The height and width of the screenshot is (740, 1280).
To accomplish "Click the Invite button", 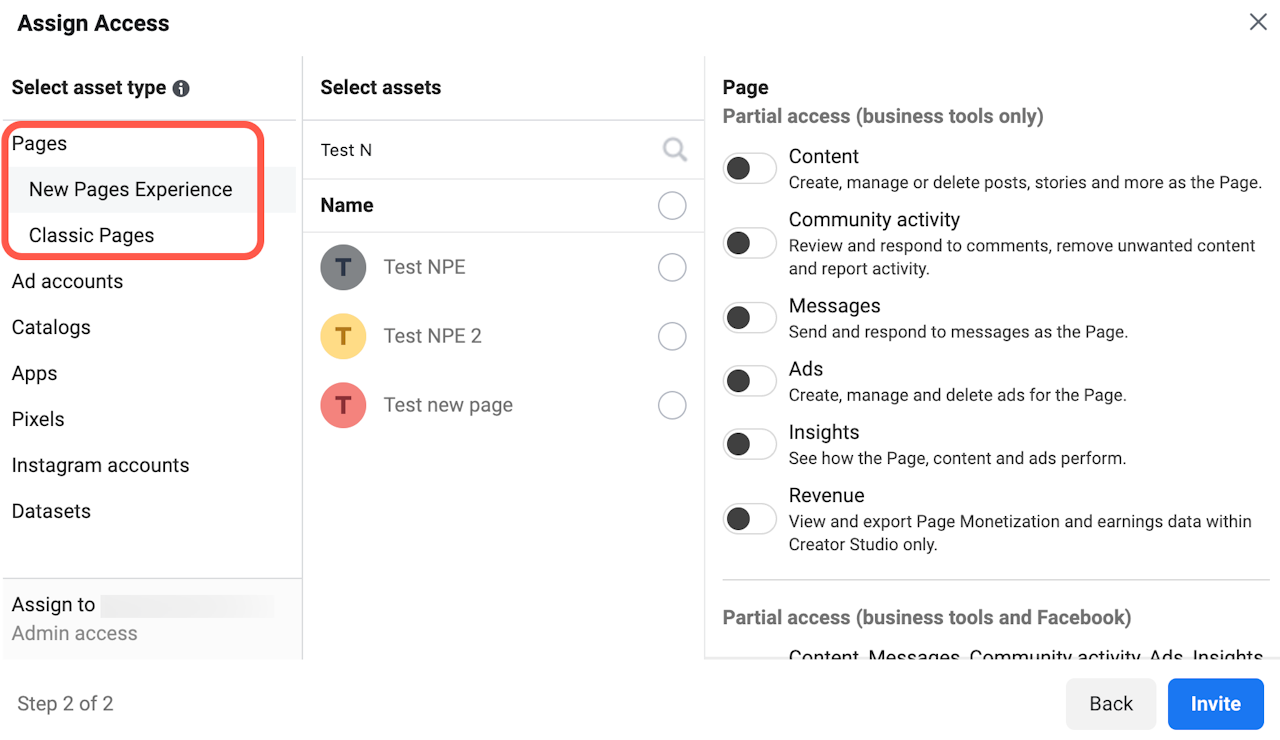I will pos(1215,704).
